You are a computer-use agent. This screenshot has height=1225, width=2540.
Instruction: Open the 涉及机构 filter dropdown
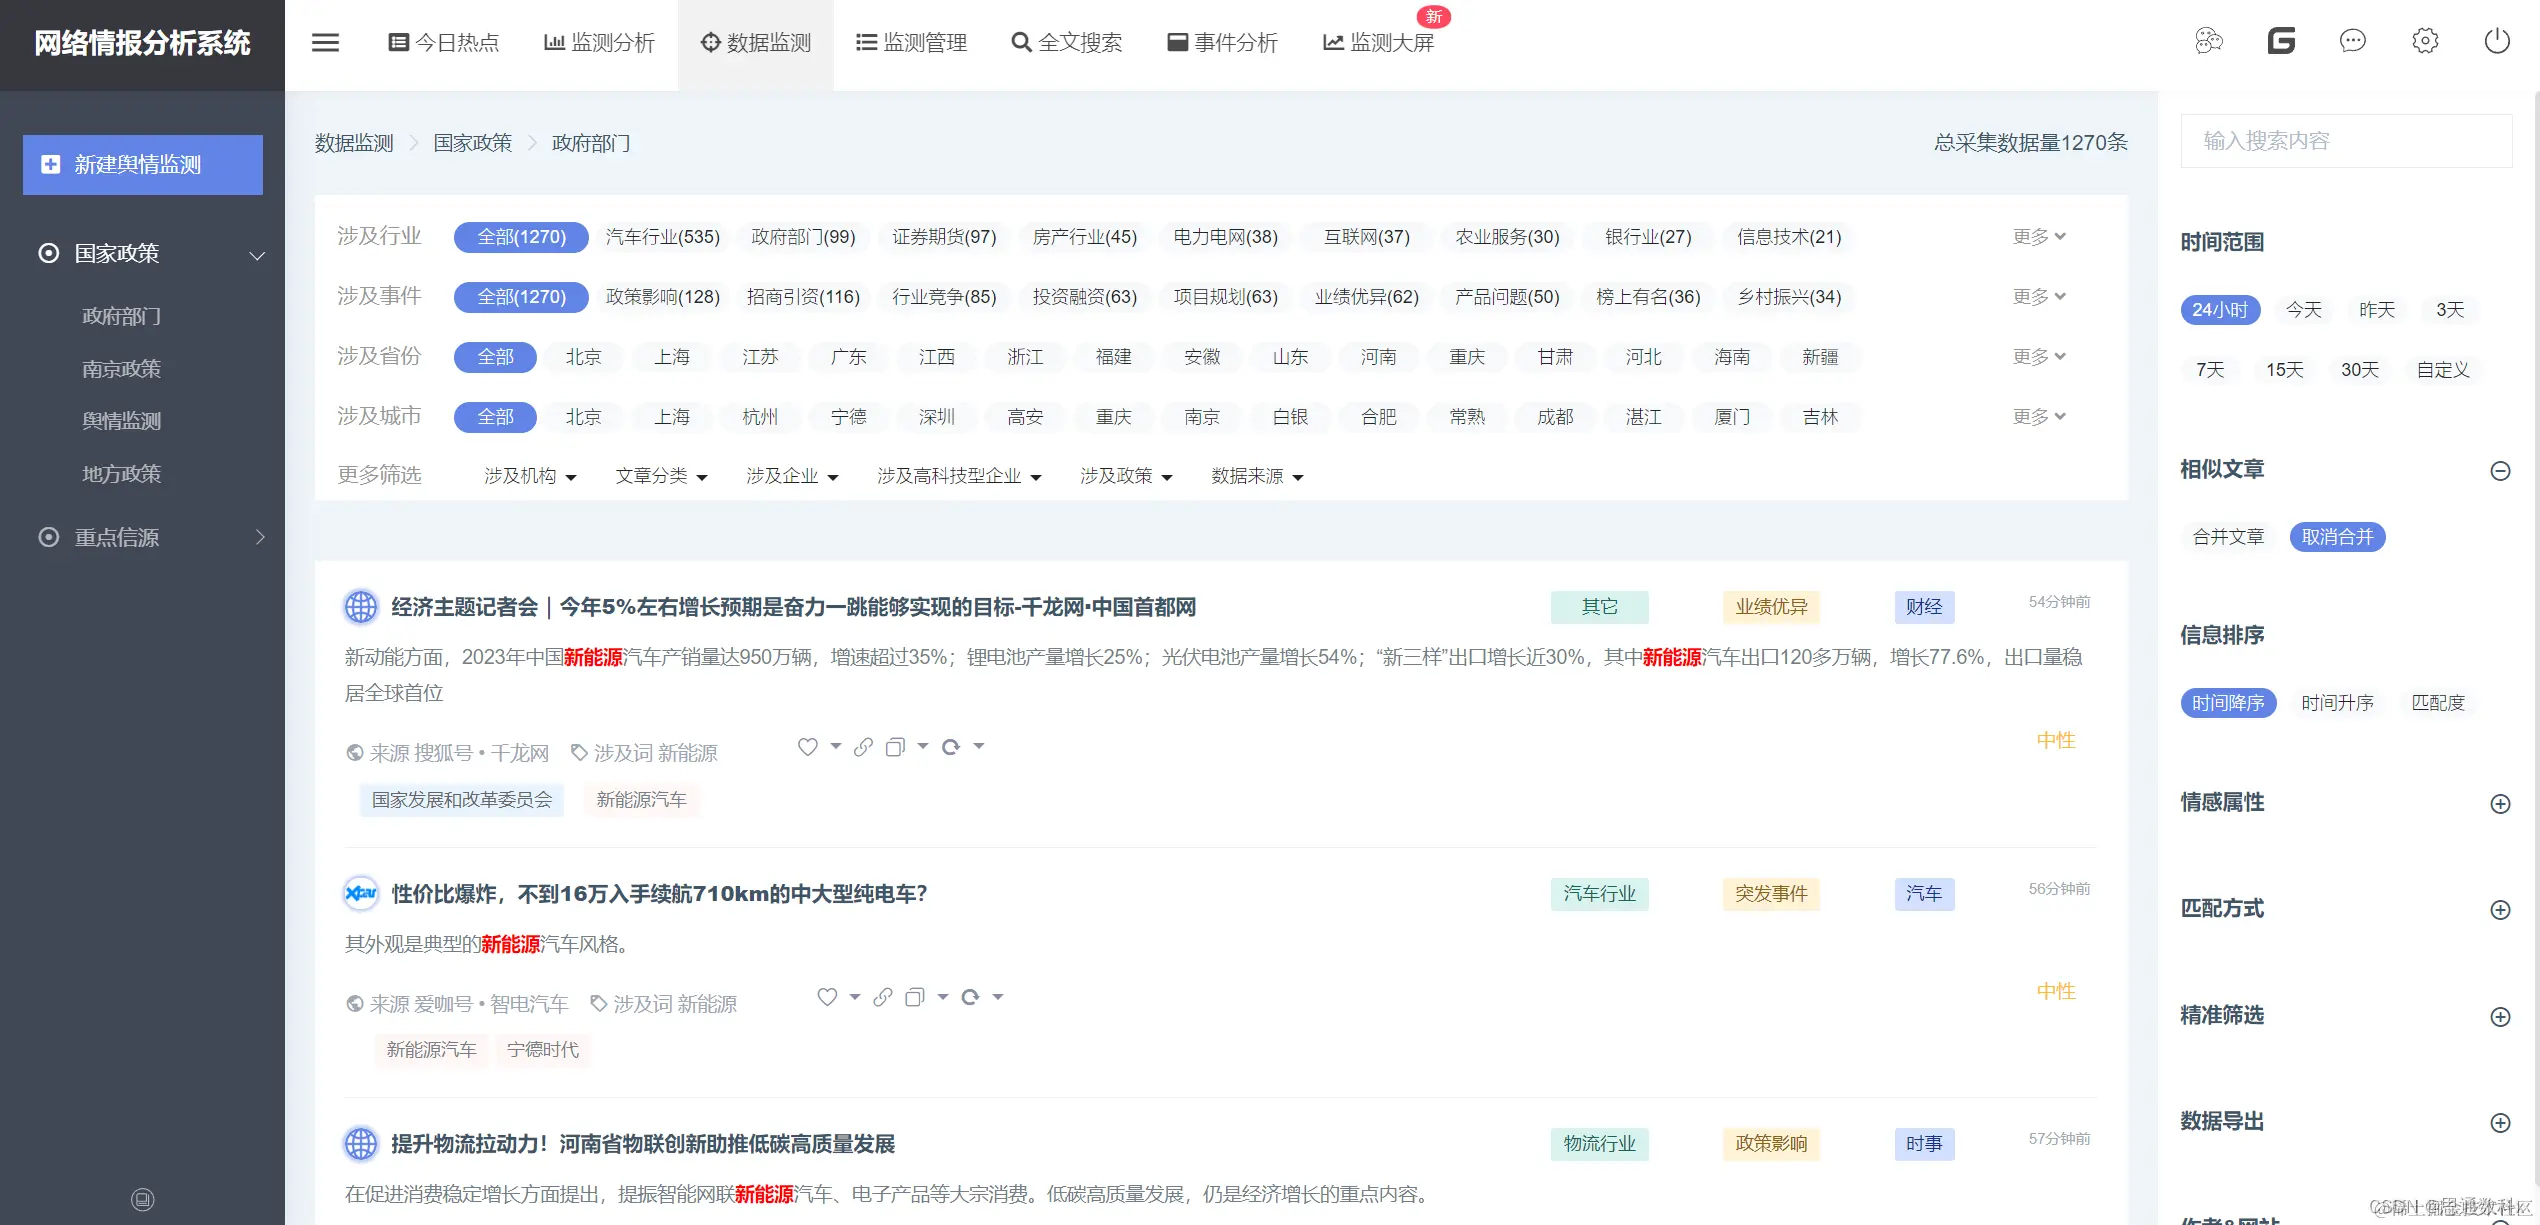tap(530, 476)
